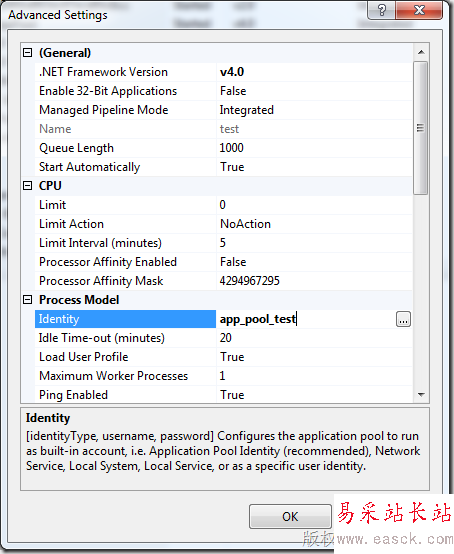Open the Identity browse ellipsis button
The height and width of the screenshot is (554, 454).
[403, 319]
